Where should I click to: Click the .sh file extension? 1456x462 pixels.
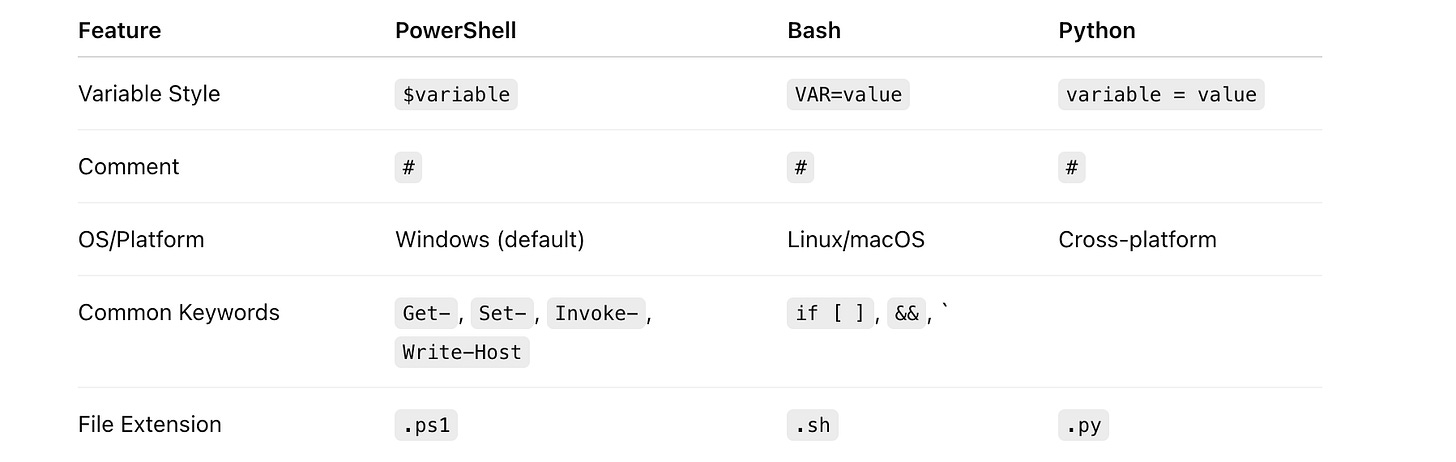(x=812, y=425)
